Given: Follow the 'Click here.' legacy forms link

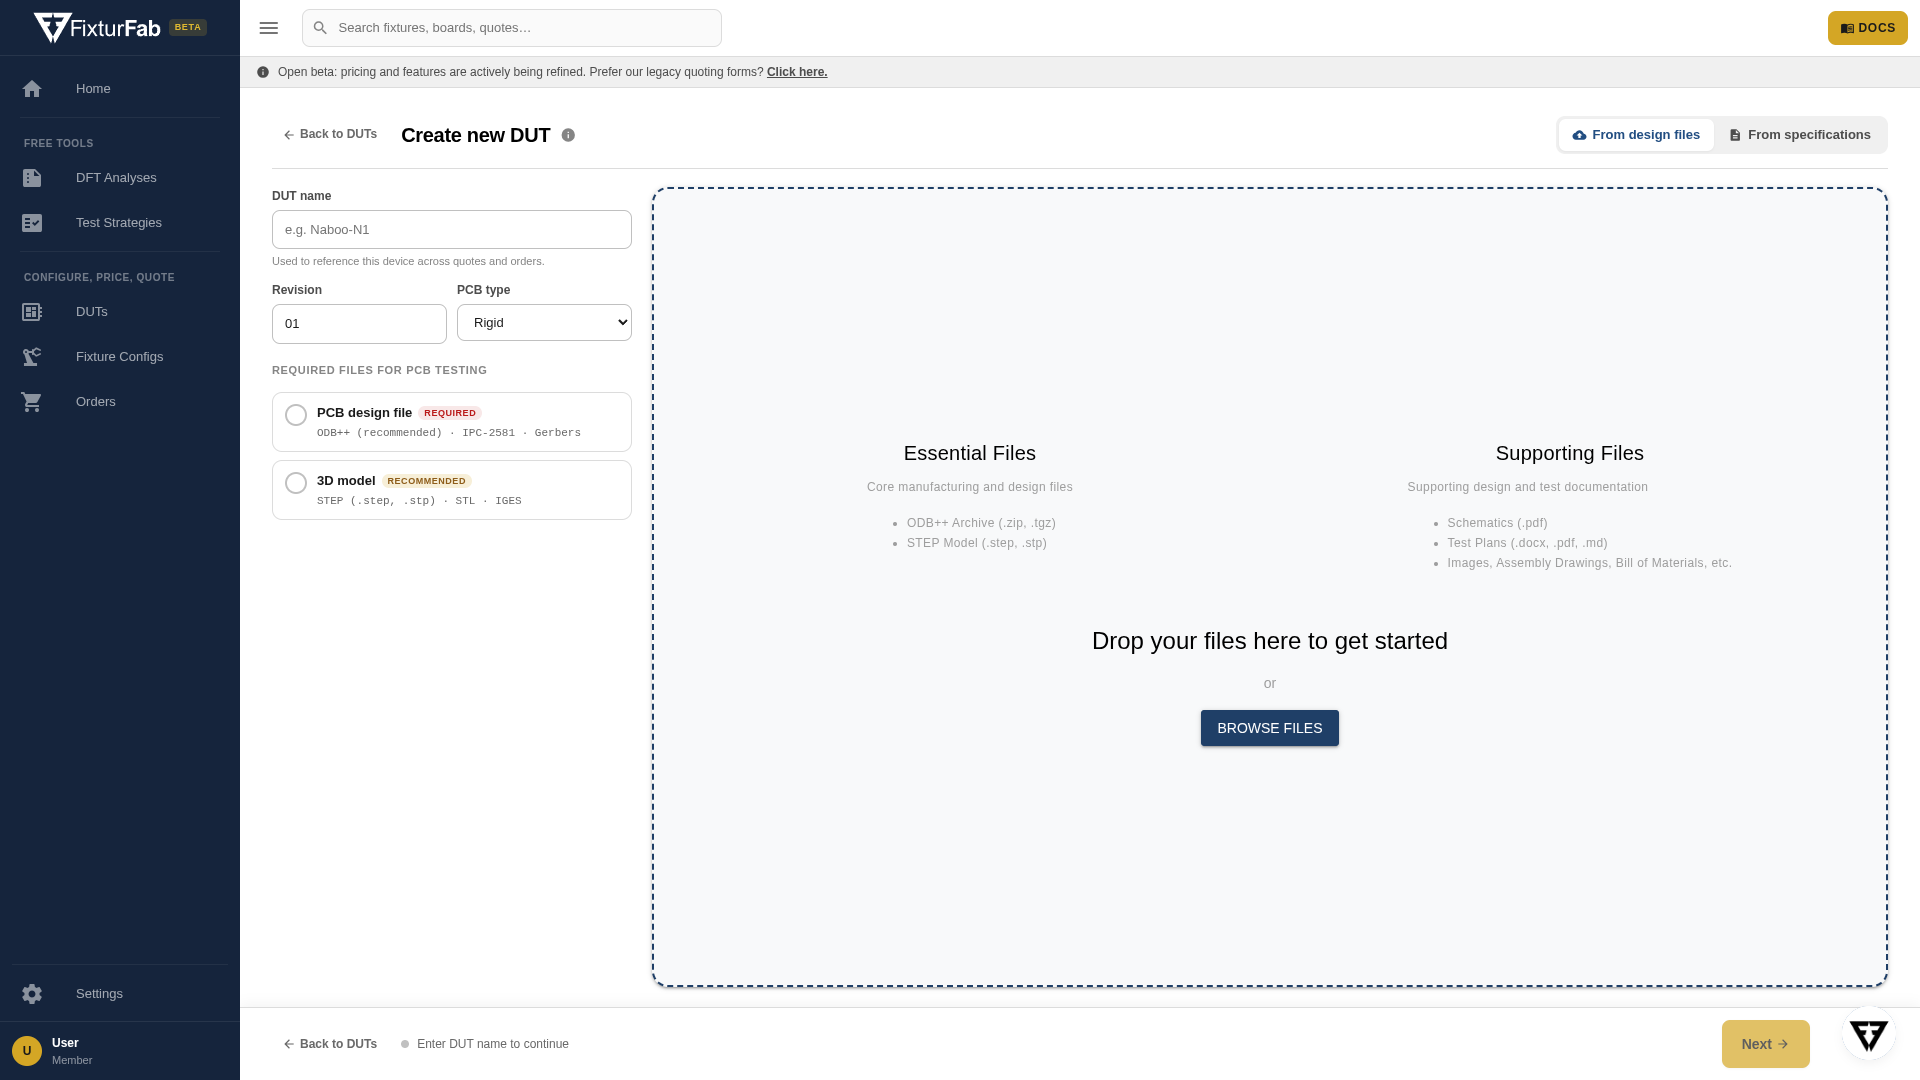Looking at the screenshot, I should click(797, 72).
